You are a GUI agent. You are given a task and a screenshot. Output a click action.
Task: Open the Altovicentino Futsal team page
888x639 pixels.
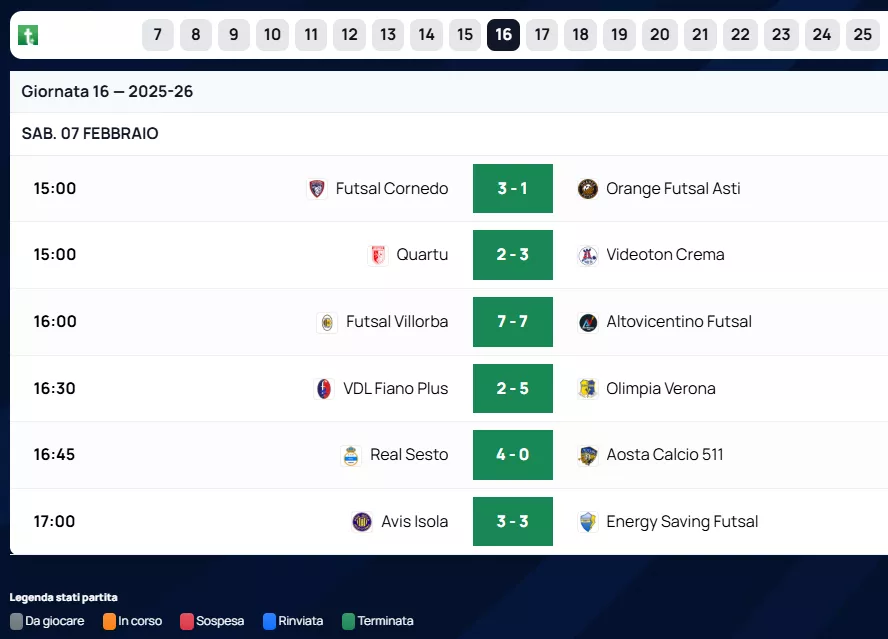tap(678, 322)
